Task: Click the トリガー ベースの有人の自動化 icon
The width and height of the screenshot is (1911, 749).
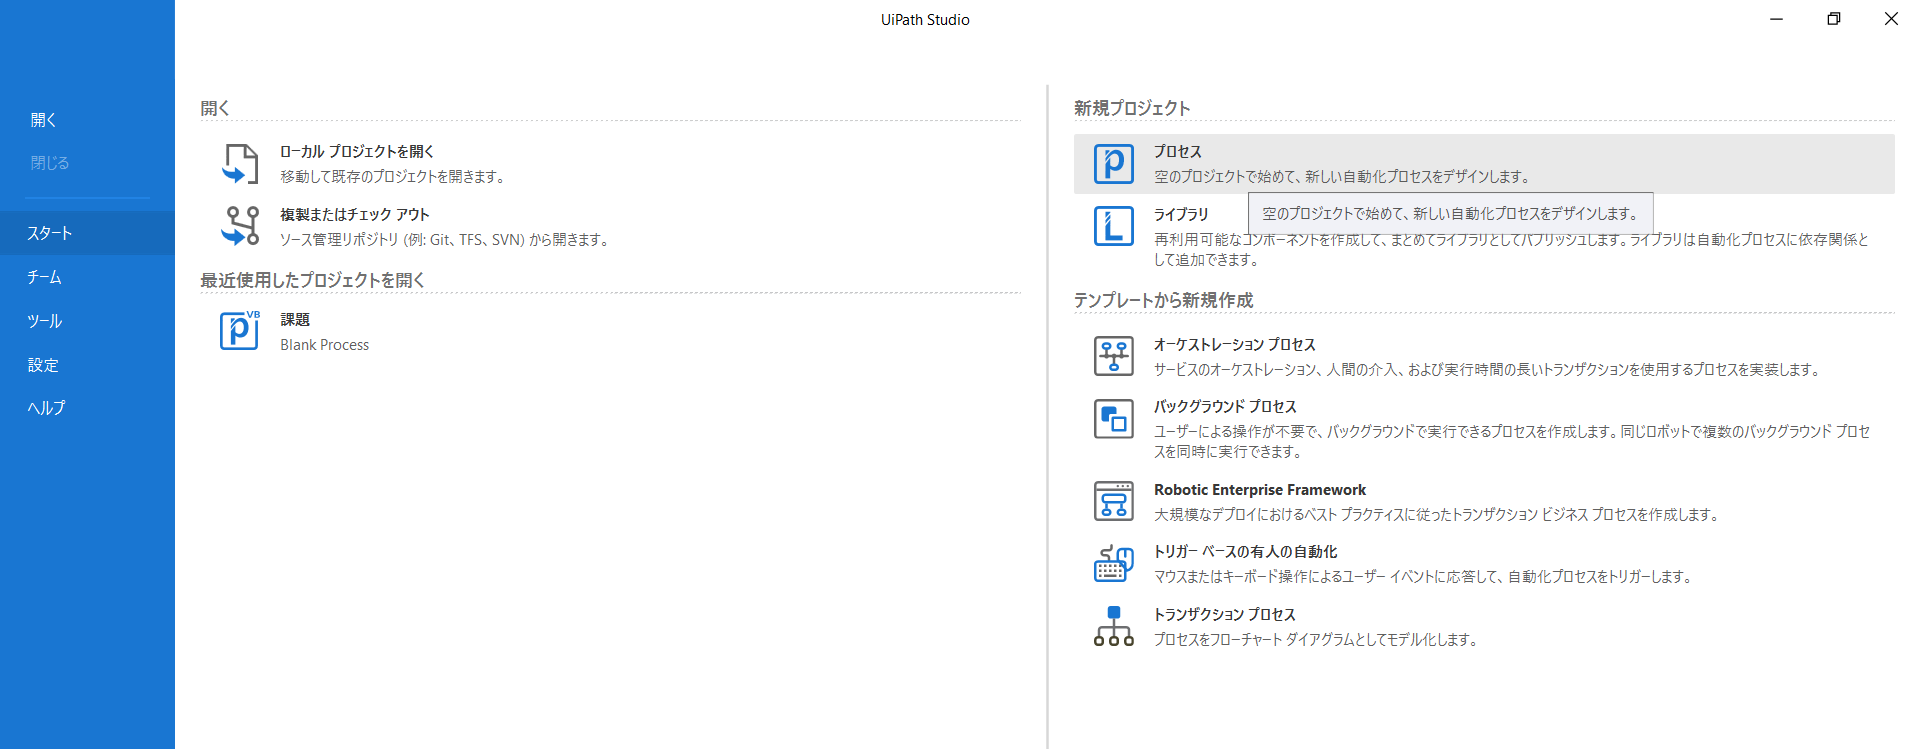Action: coord(1113,563)
